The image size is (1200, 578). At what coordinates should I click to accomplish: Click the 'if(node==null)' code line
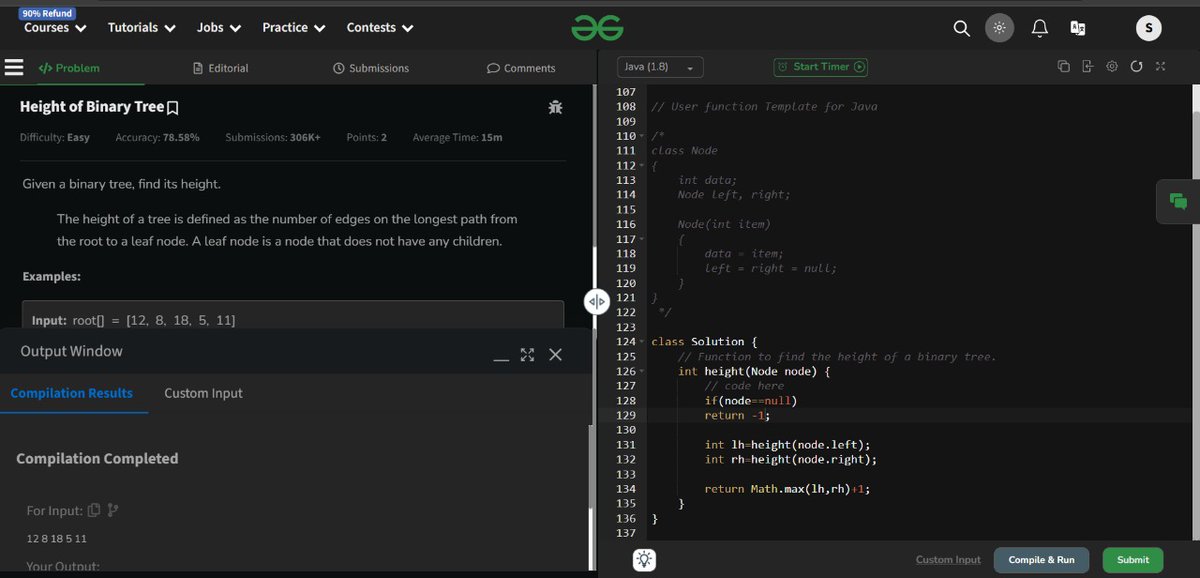[751, 401]
